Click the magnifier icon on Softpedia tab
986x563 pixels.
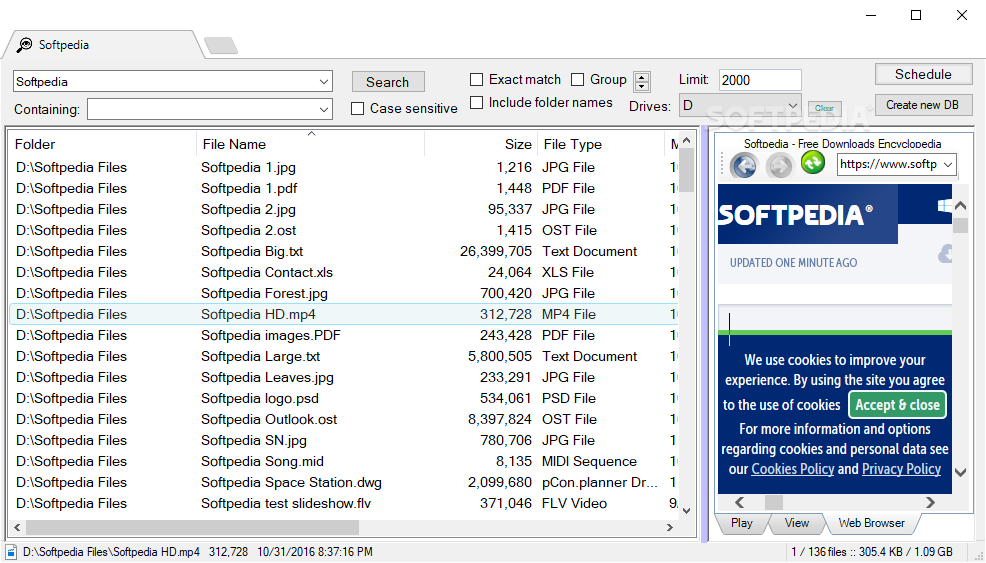(x=24, y=45)
